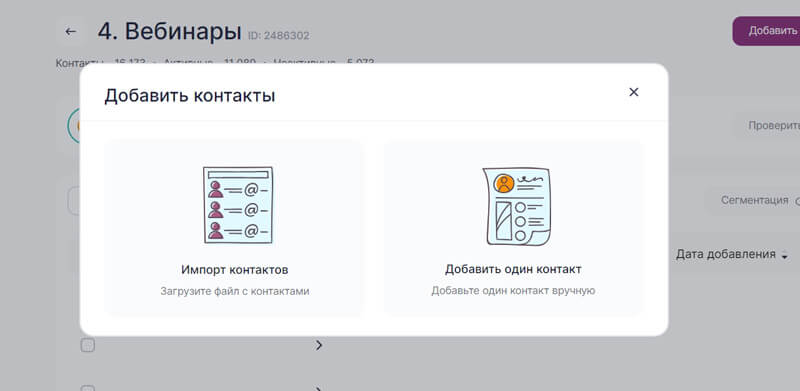Choose the Импорт контактов card

[x=234, y=228]
